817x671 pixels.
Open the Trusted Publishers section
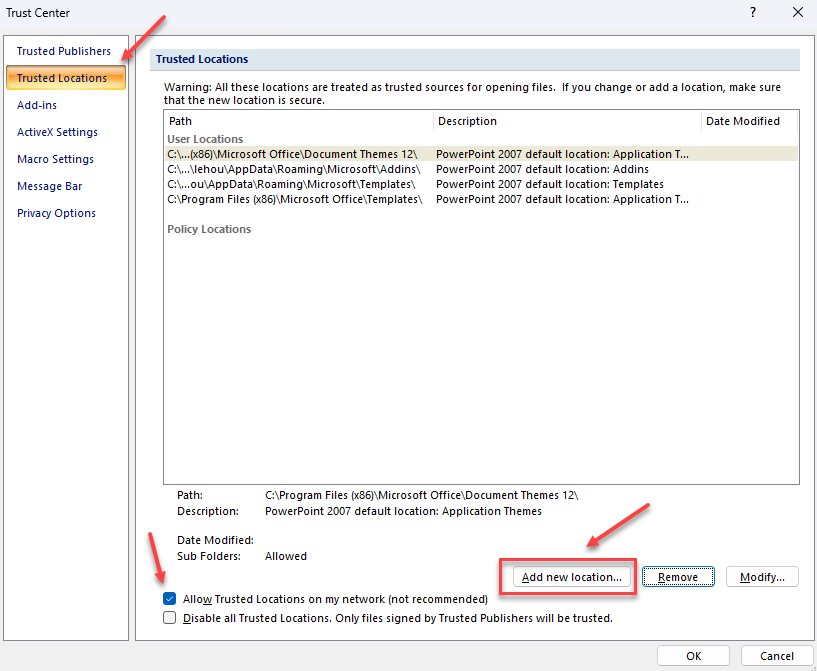(x=64, y=51)
